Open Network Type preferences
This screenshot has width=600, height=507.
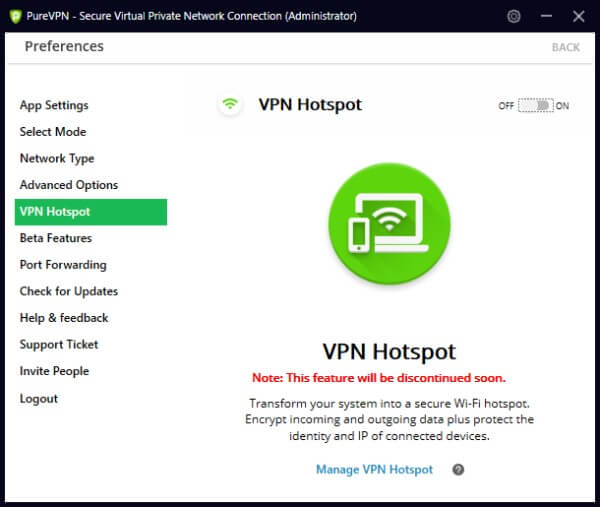pyautogui.click(x=57, y=158)
